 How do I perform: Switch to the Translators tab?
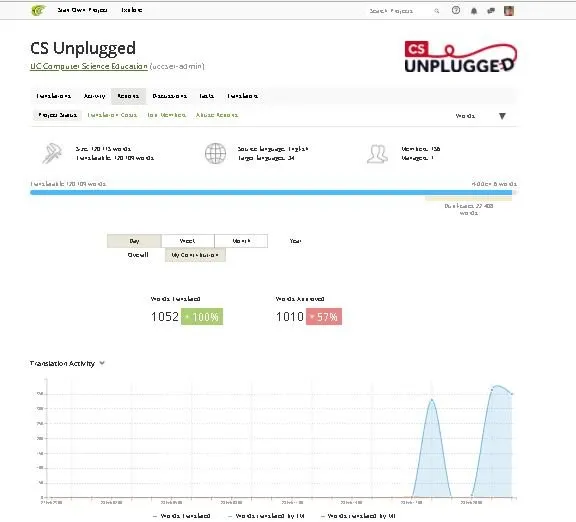click(242, 96)
